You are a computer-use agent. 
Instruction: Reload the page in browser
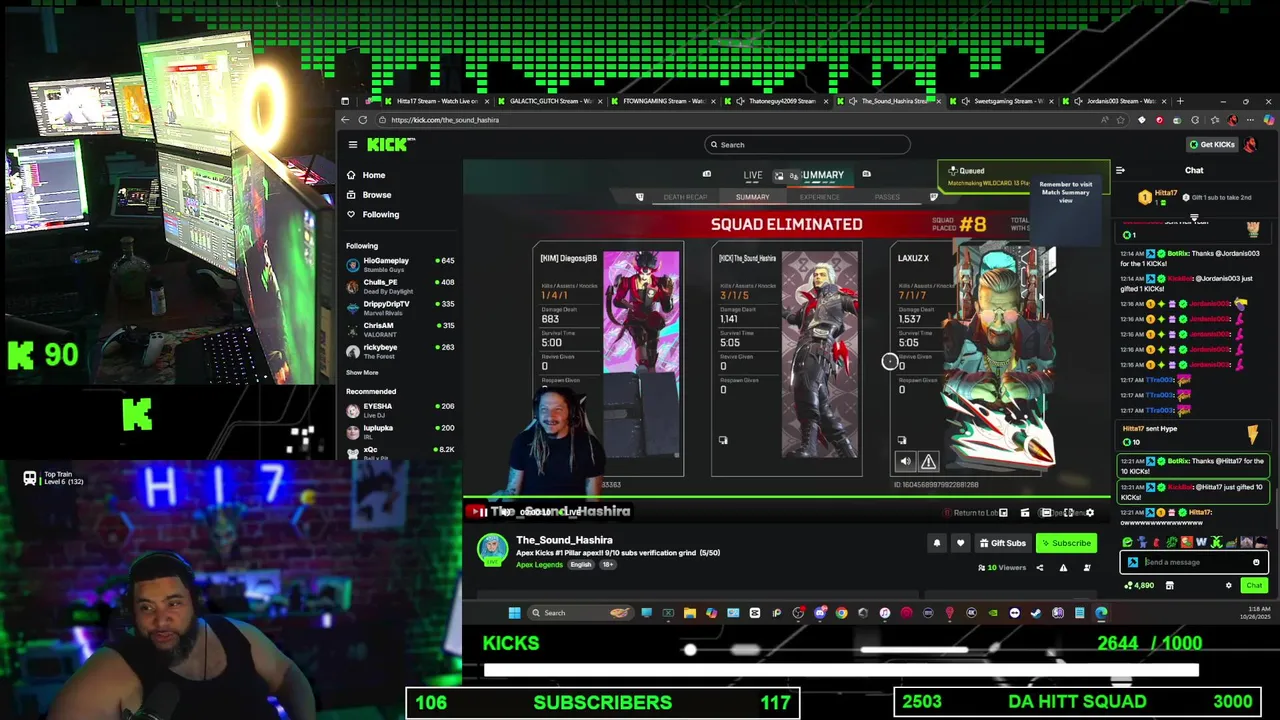point(363,120)
